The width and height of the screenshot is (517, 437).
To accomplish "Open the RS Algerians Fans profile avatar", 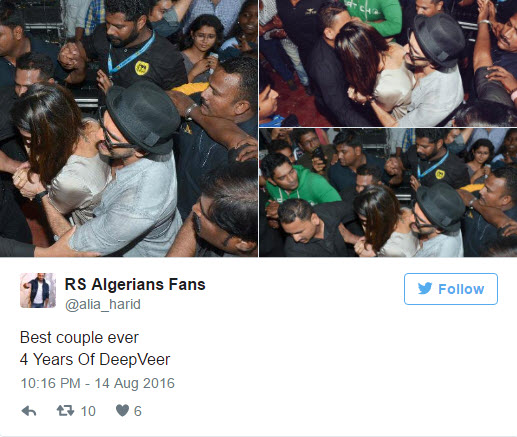I will tap(38, 290).
